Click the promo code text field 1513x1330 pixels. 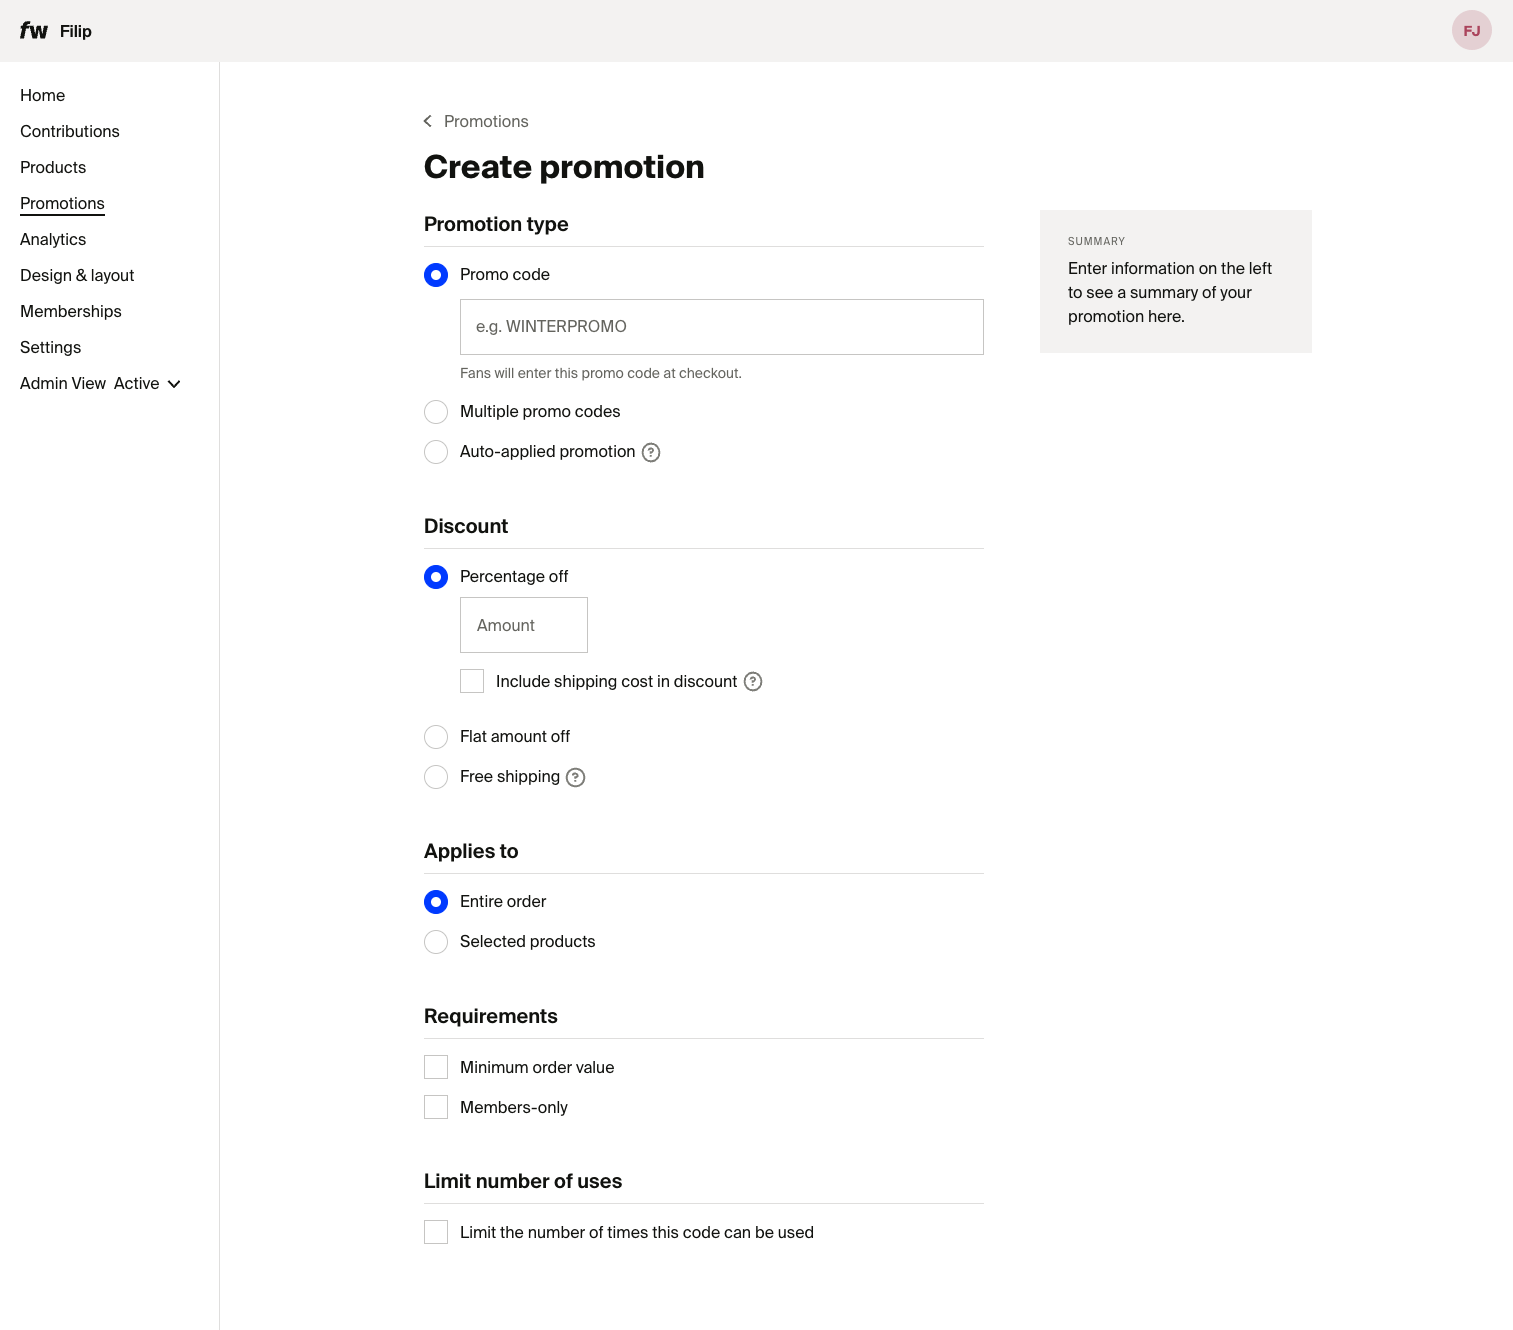[721, 327]
